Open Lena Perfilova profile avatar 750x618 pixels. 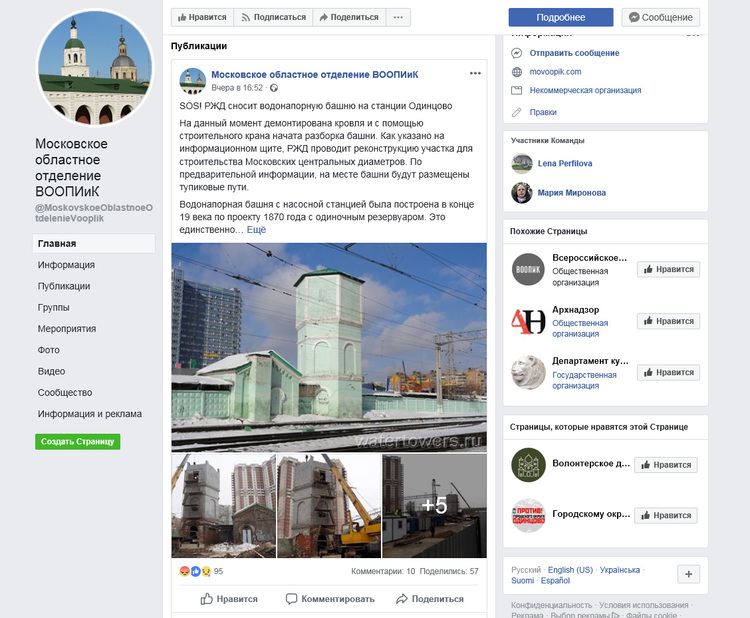(x=522, y=164)
